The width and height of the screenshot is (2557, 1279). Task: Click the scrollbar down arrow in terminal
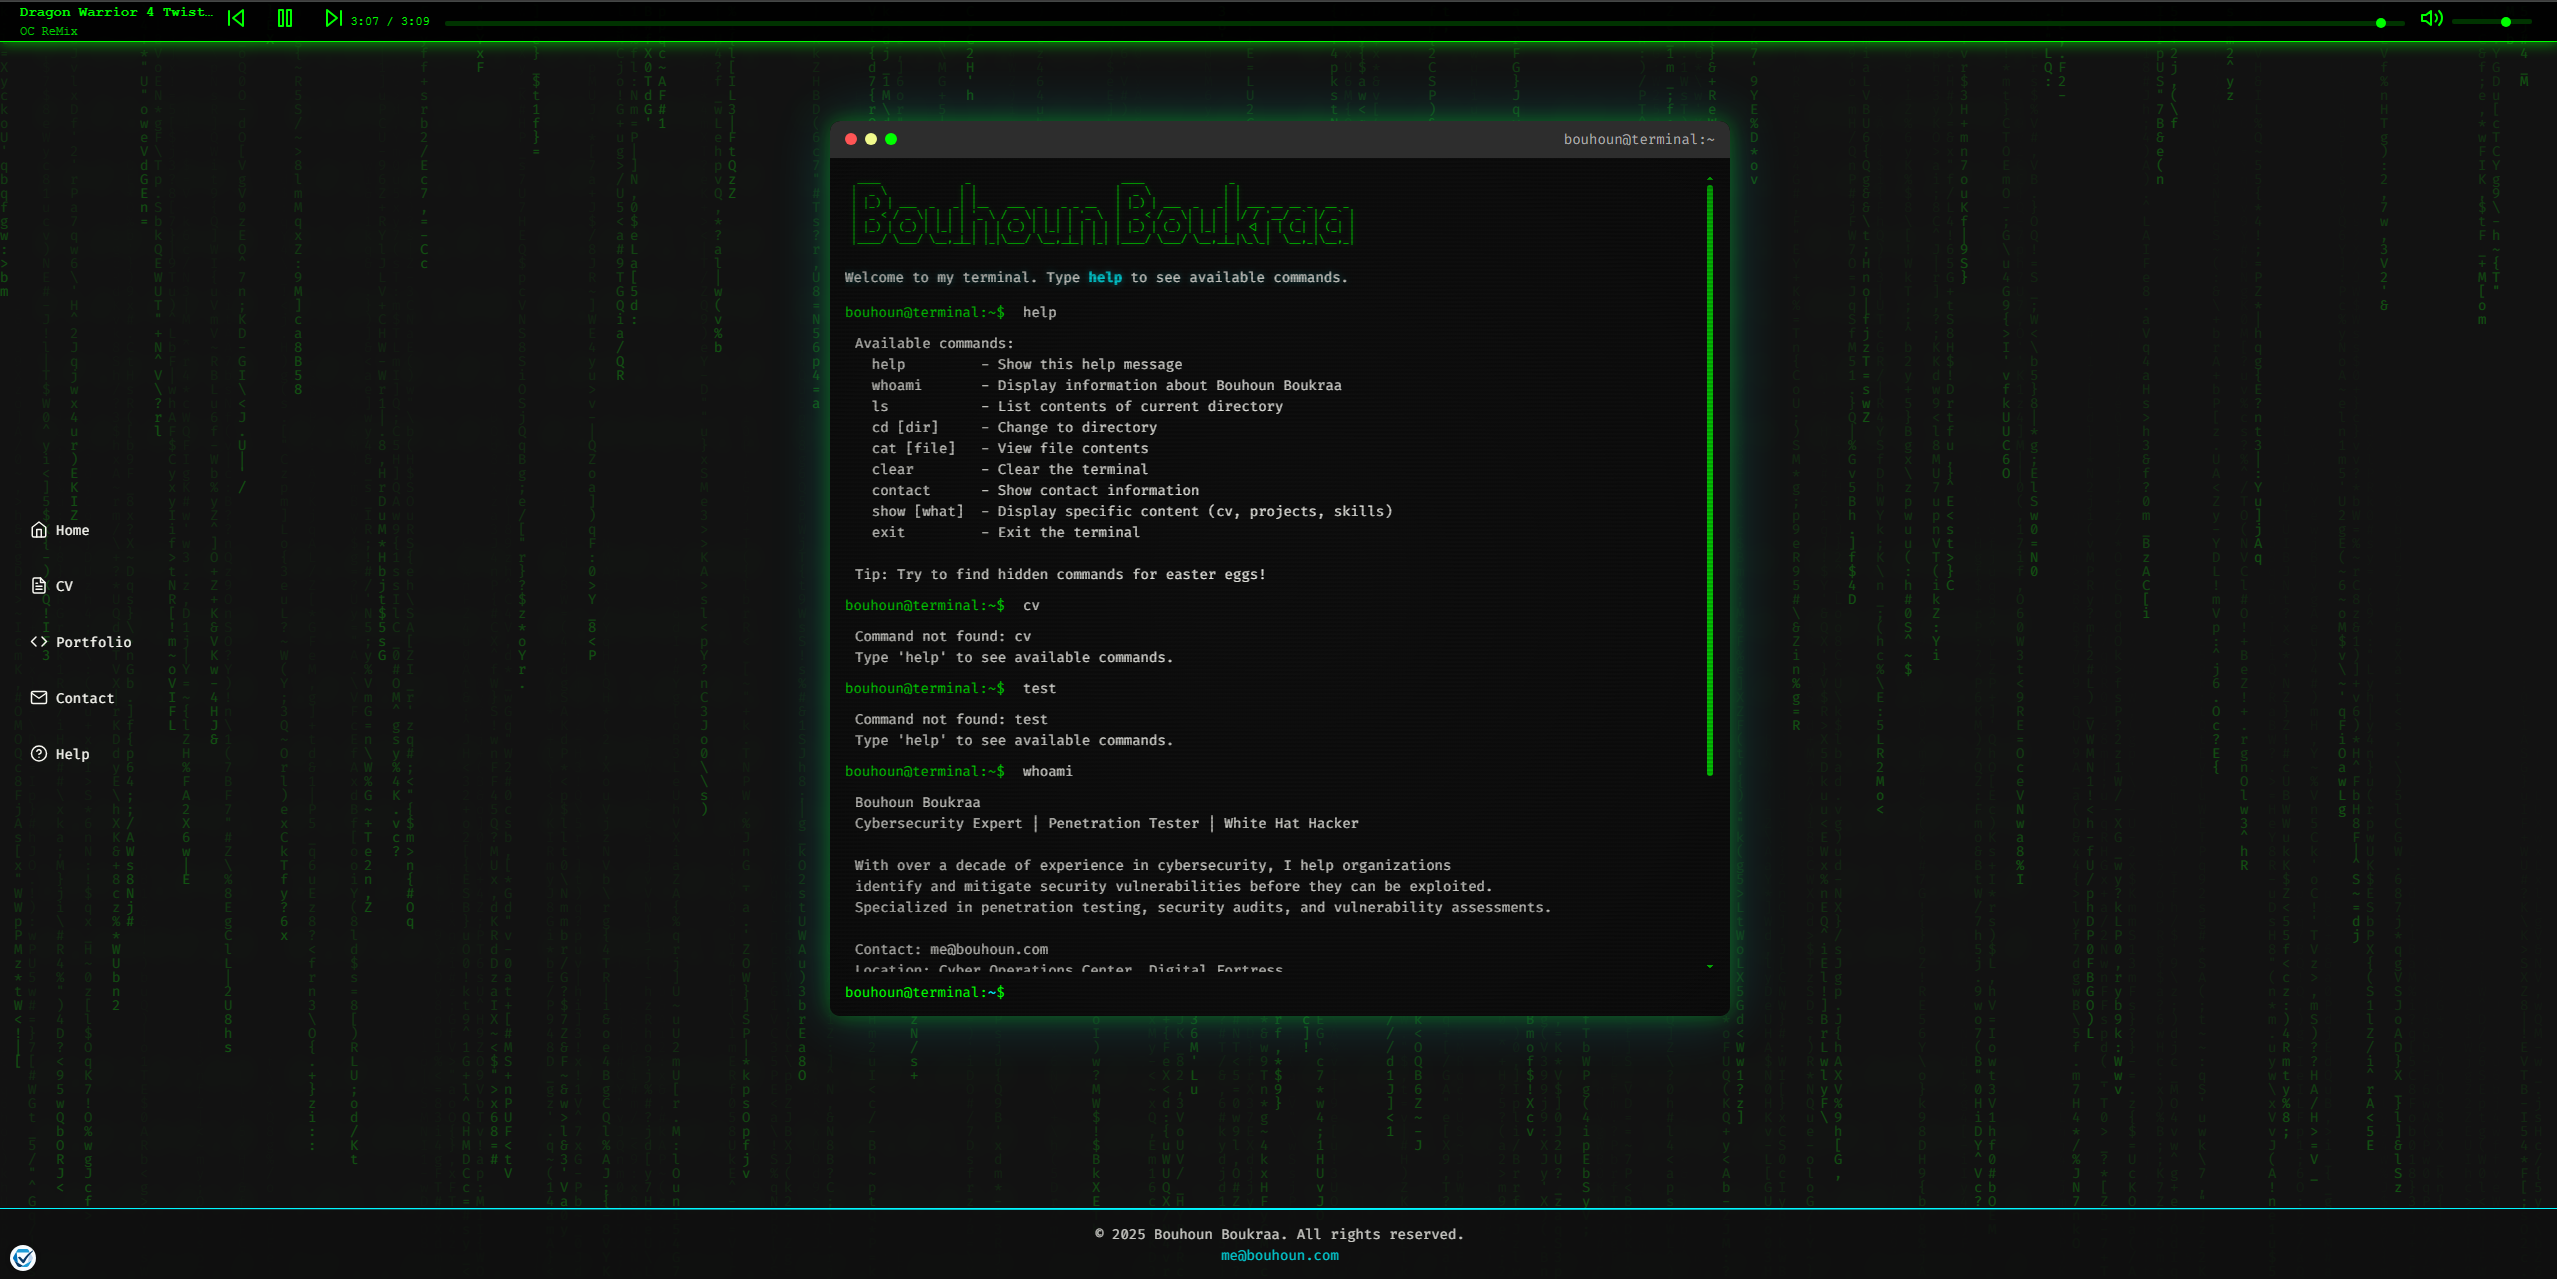tap(1710, 967)
